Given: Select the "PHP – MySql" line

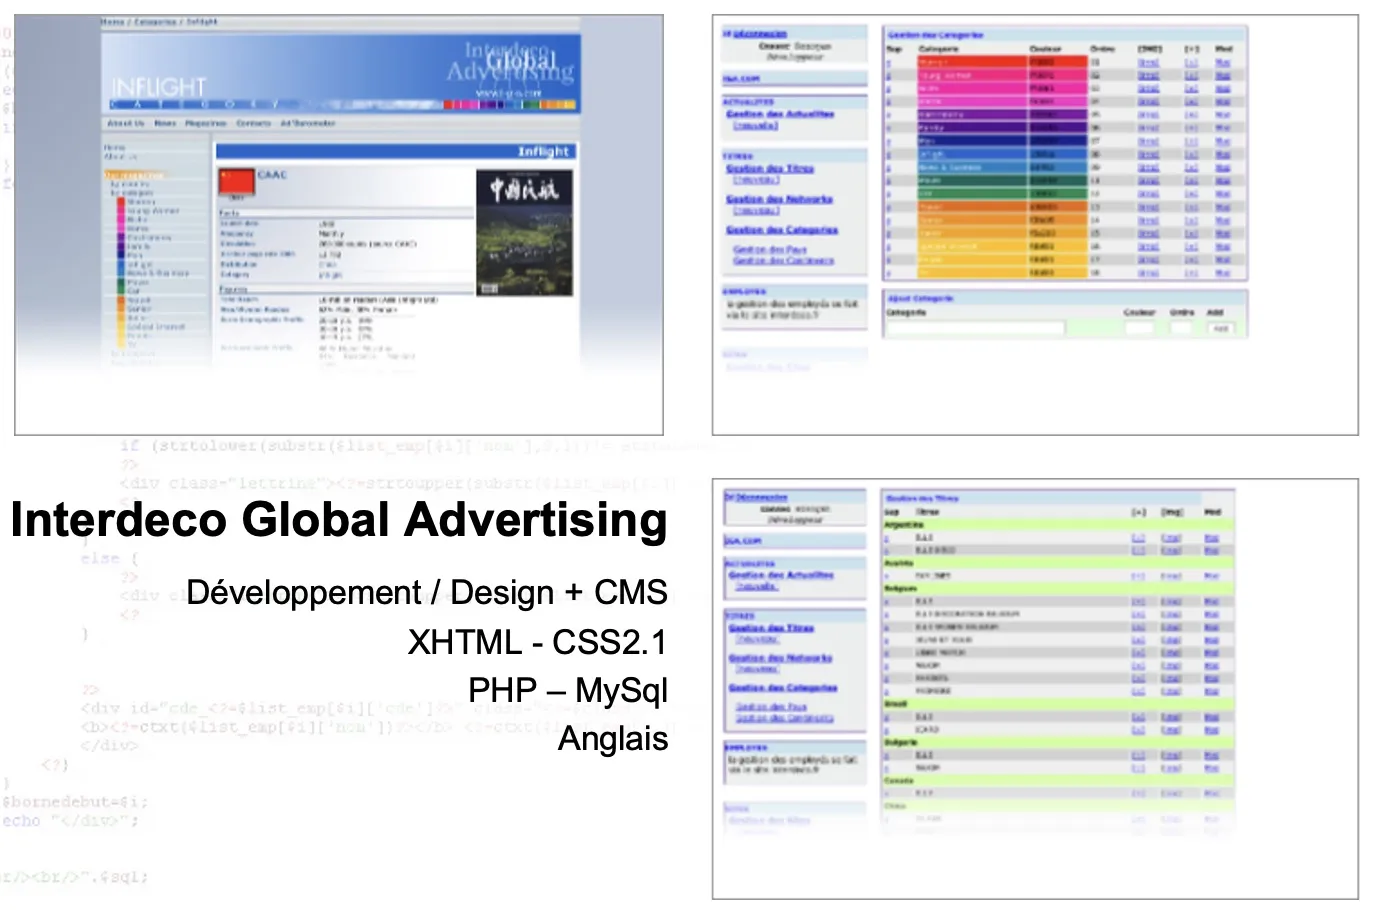Looking at the screenshot, I should tap(568, 690).
